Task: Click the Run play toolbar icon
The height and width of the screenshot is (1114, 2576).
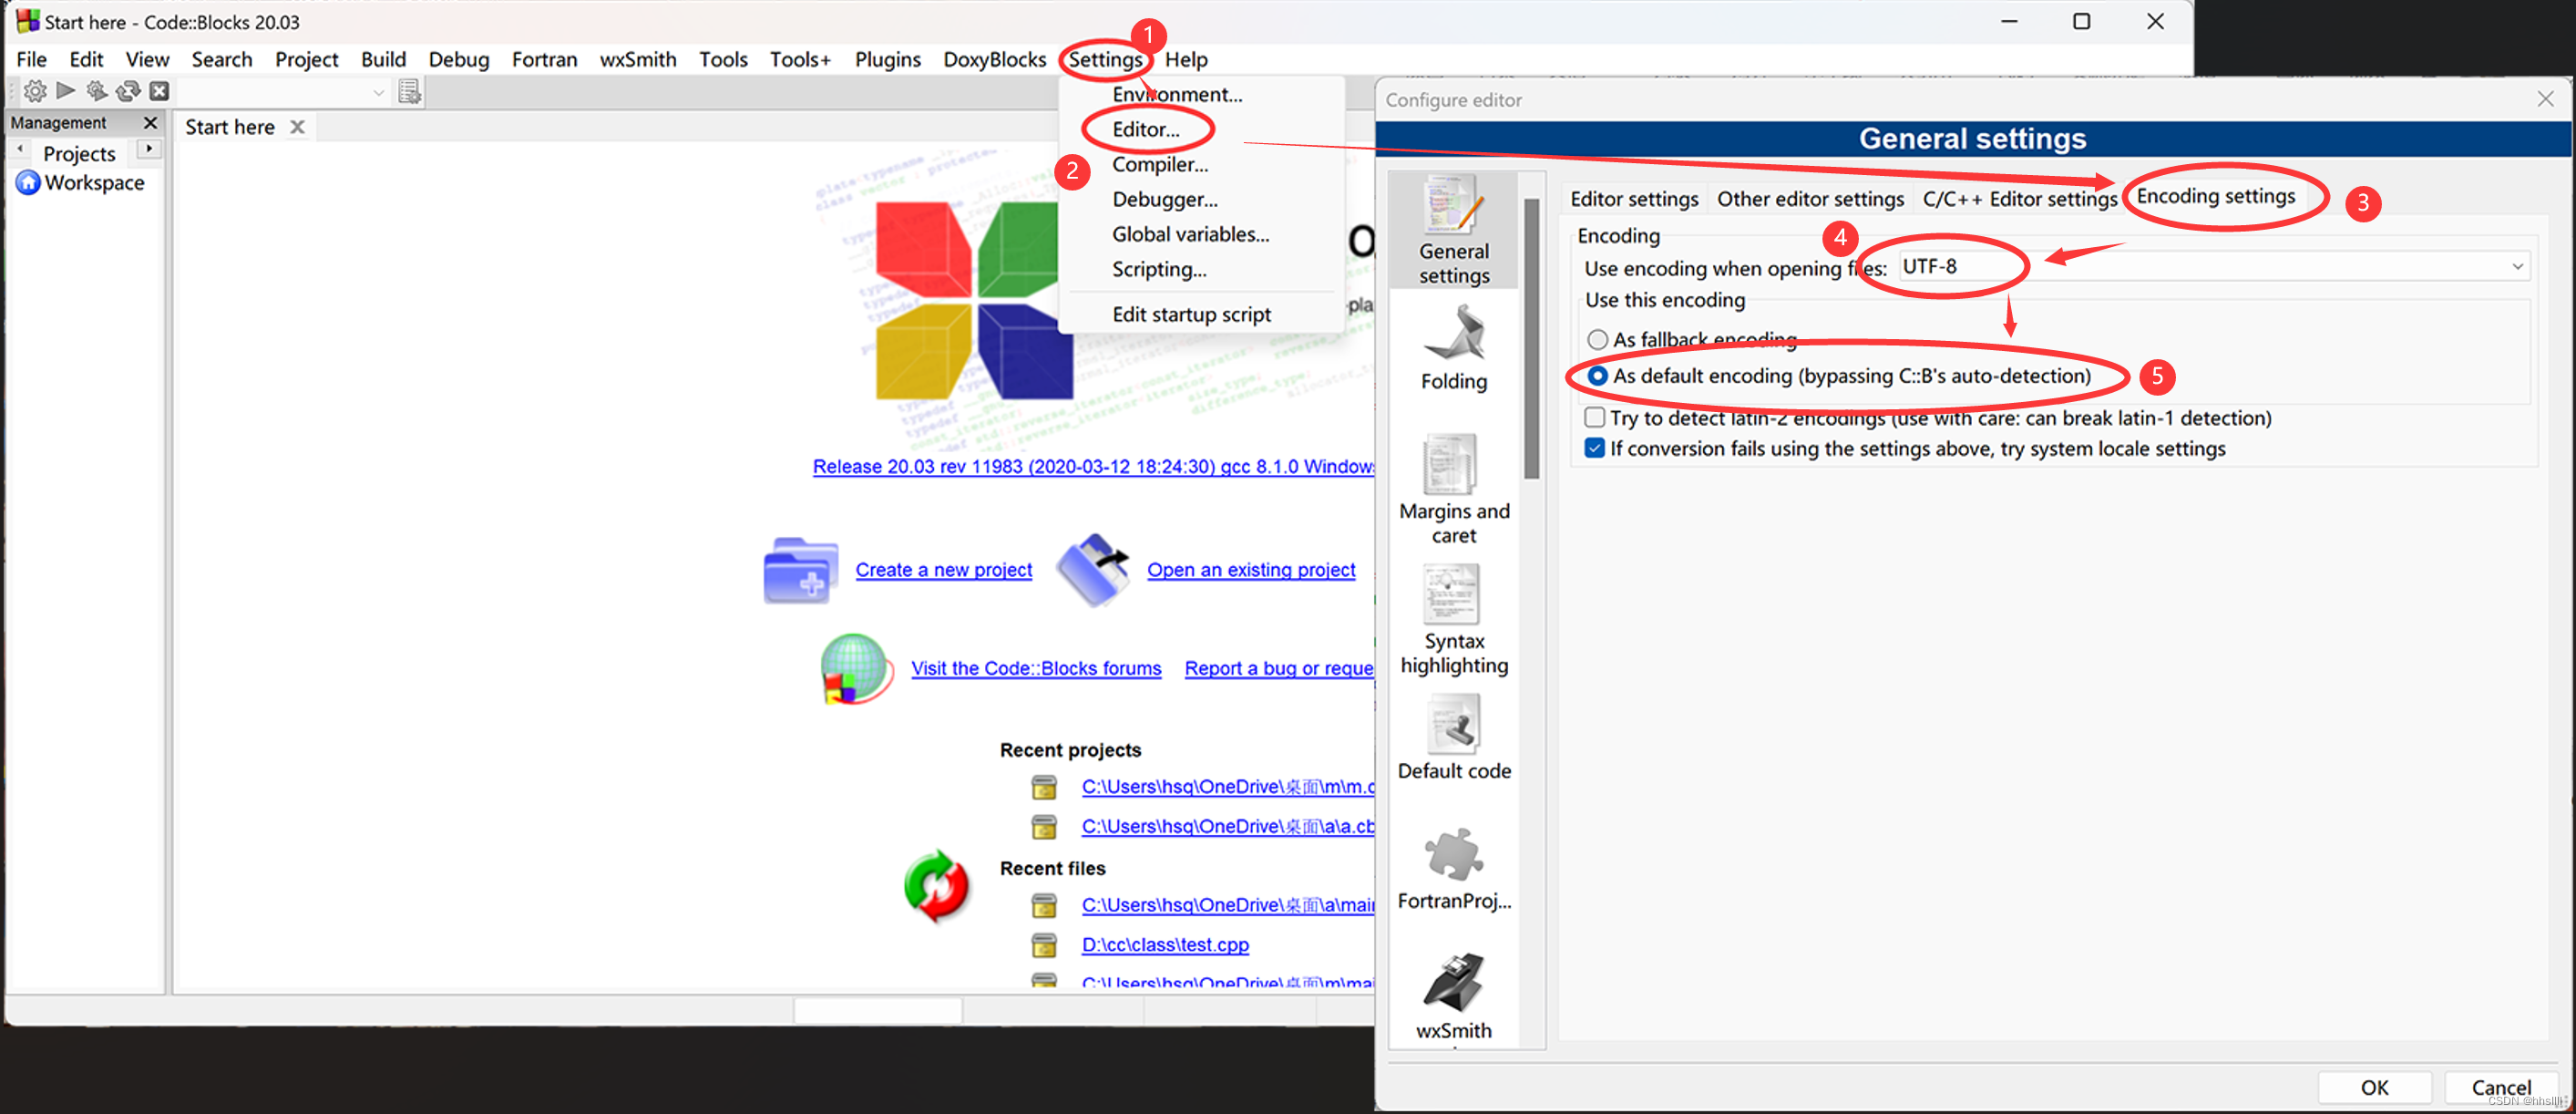Action: [66, 91]
